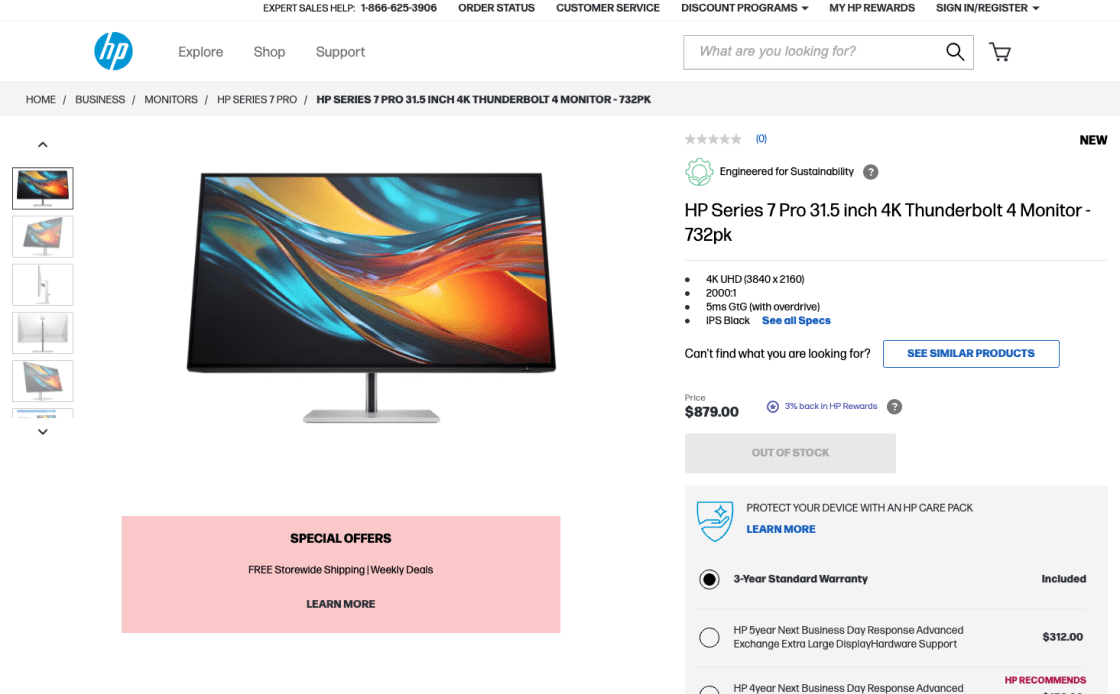Select the HP 5year Next Business Day option
This screenshot has width=1120, height=694.
[x=709, y=637]
